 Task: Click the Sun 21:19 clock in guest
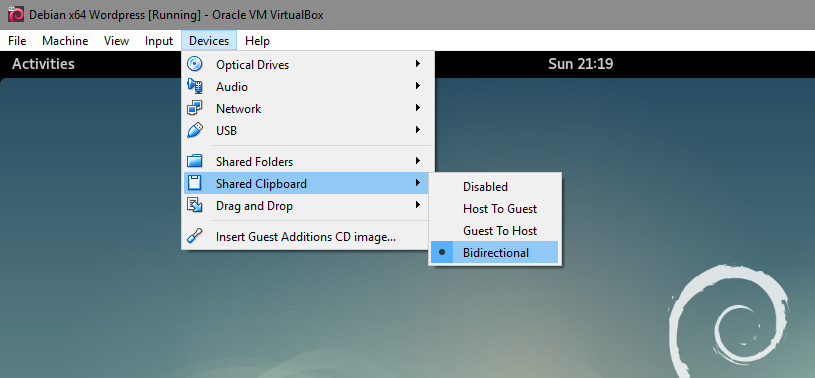point(581,64)
